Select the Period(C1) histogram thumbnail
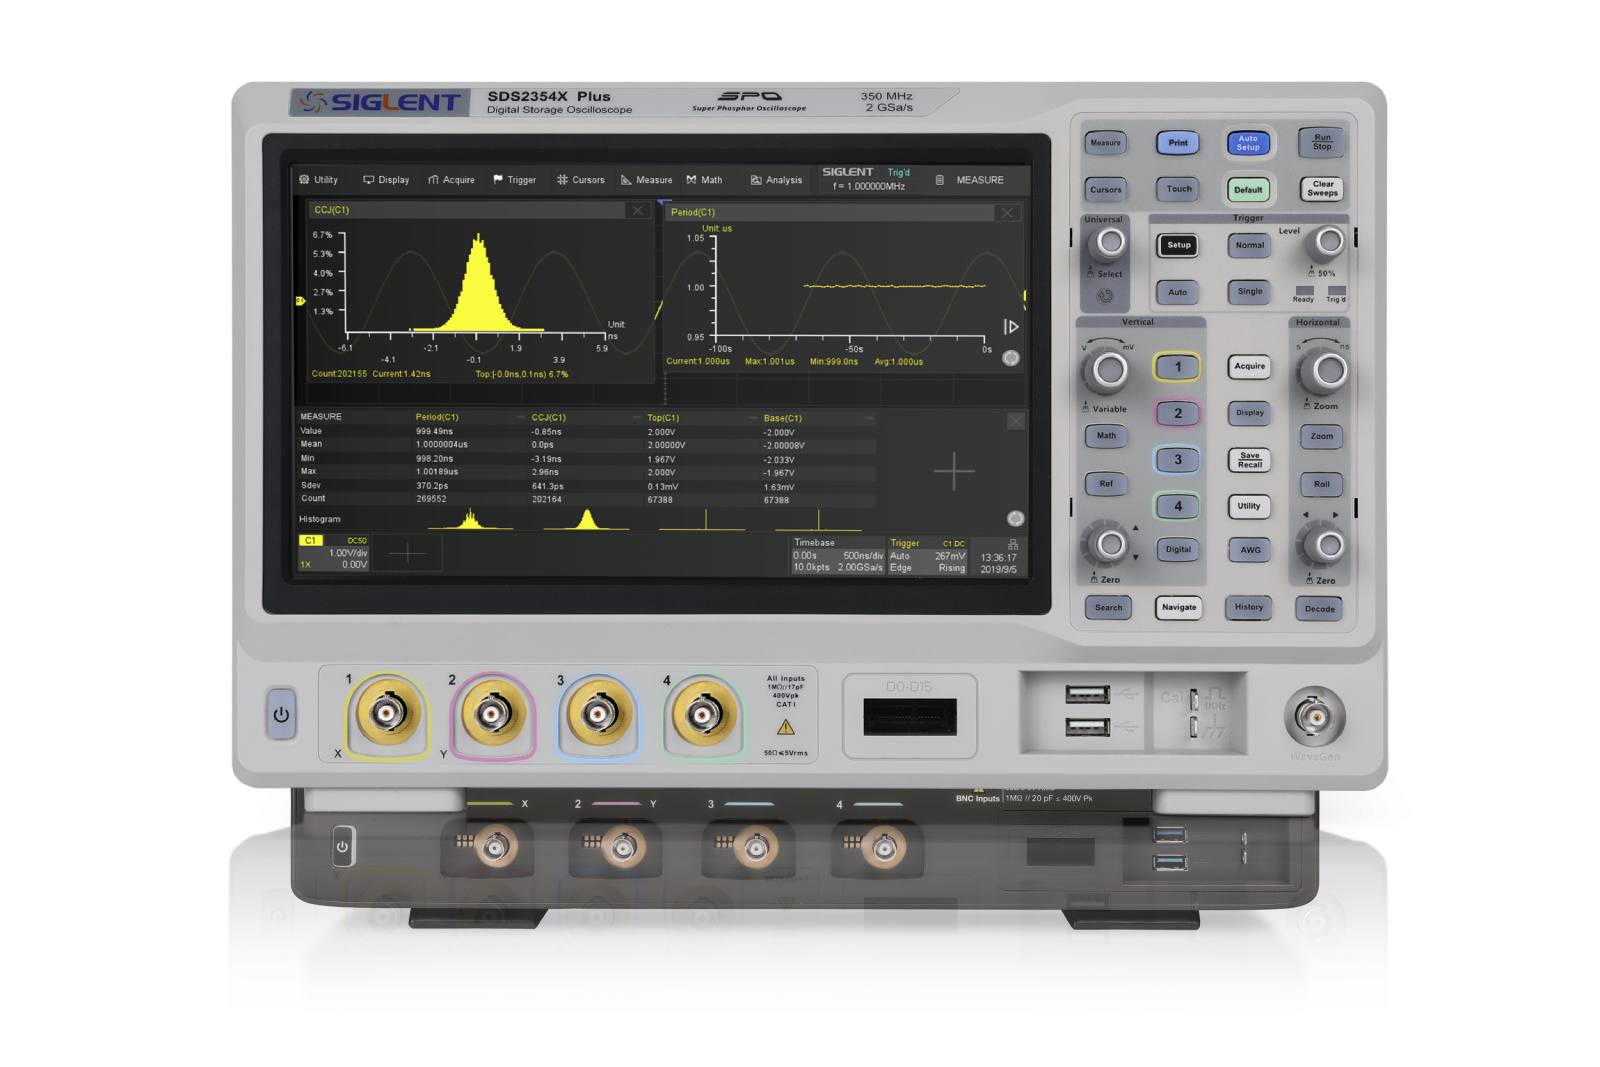Screen dimensions: 1600x1067 (471, 519)
